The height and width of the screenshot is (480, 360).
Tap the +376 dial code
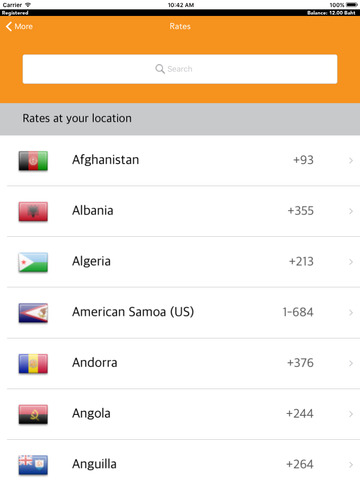[x=300, y=363]
